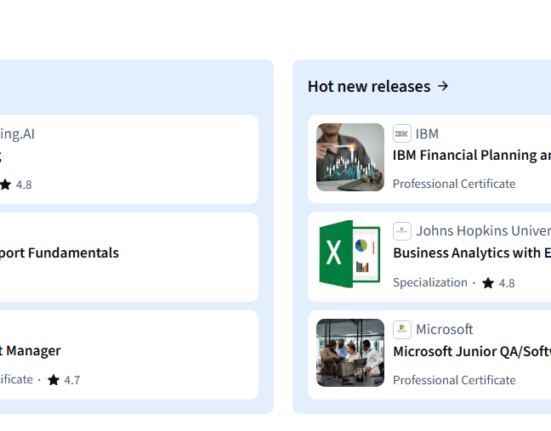Click the Specialization label under Business Analytics
The height and width of the screenshot is (431, 551).
tap(430, 282)
